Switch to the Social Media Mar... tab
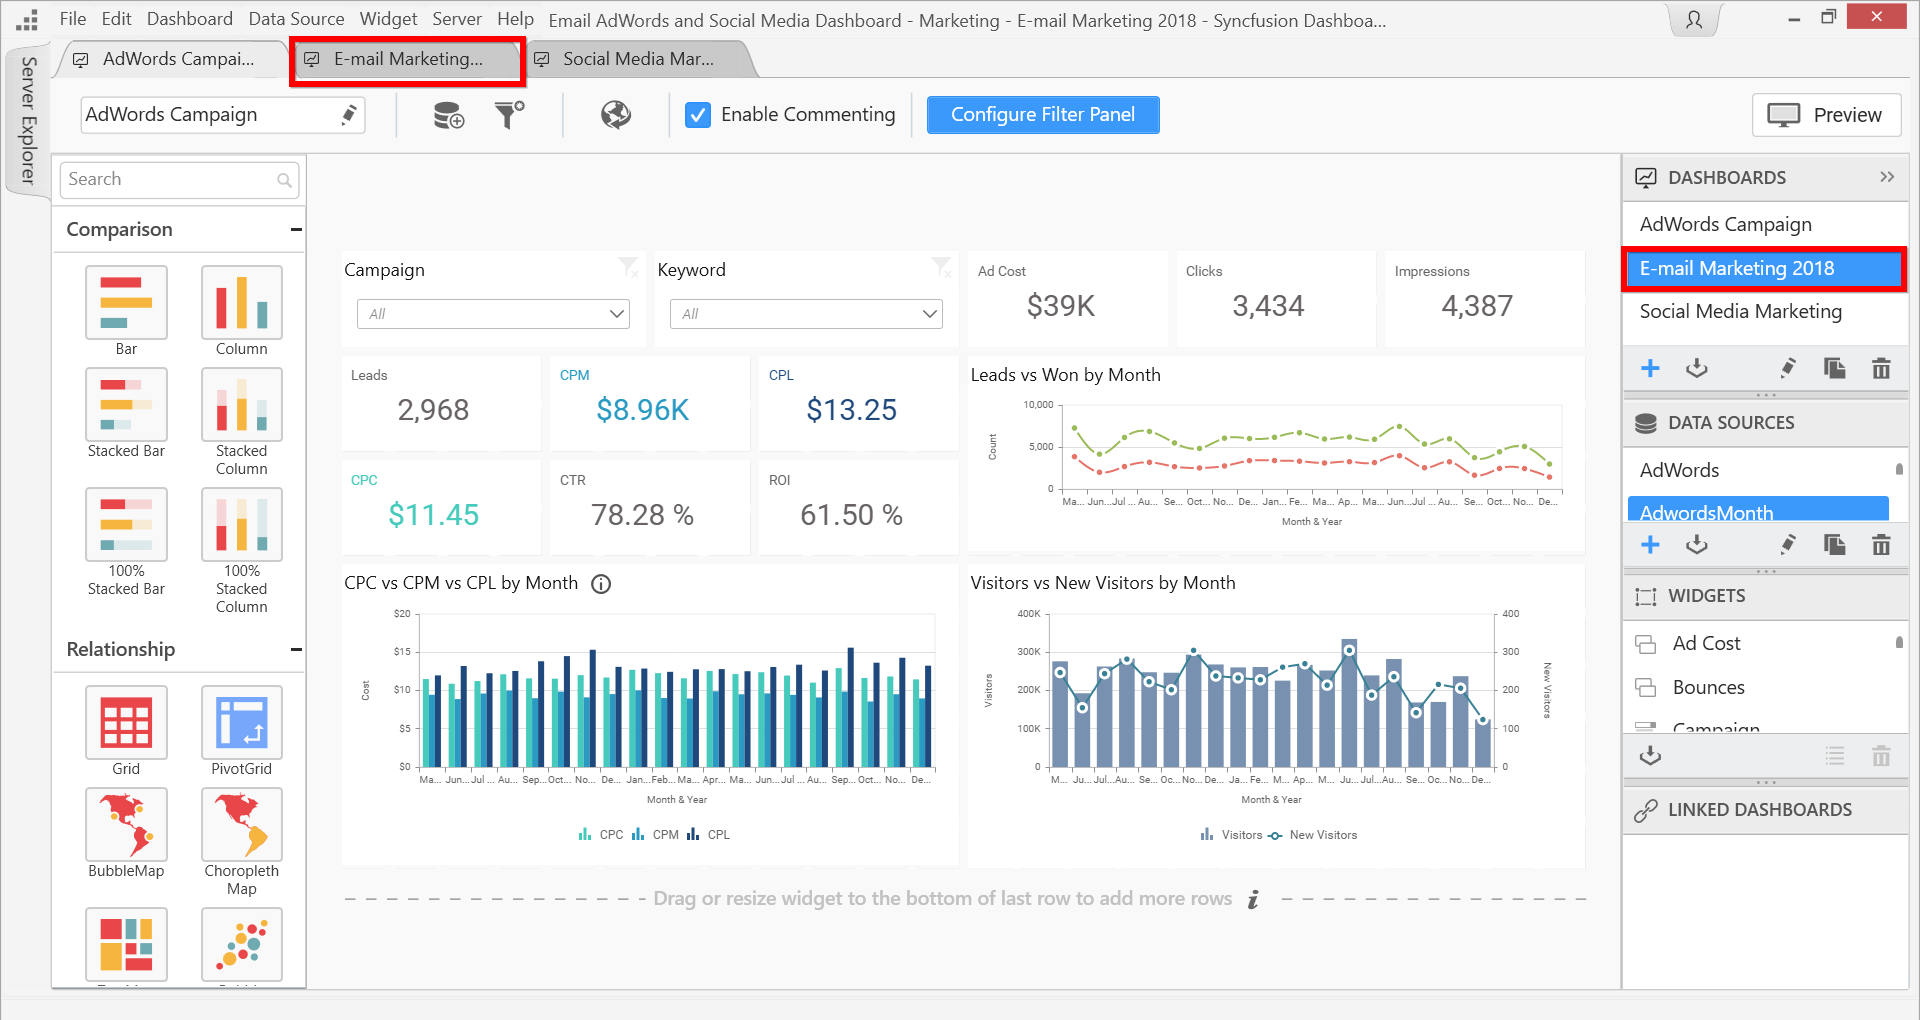 tap(637, 59)
